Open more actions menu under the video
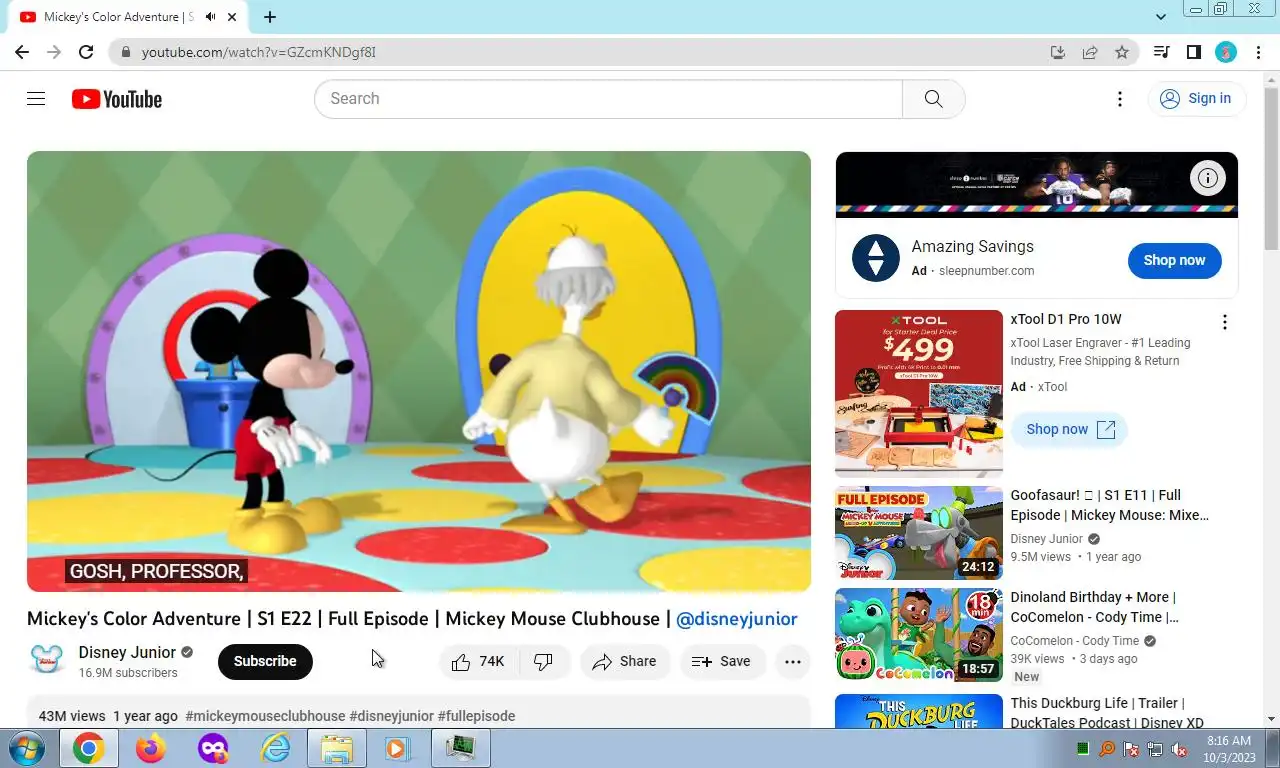Viewport: 1280px width, 768px height. pyautogui.click(x=793, y=661)
